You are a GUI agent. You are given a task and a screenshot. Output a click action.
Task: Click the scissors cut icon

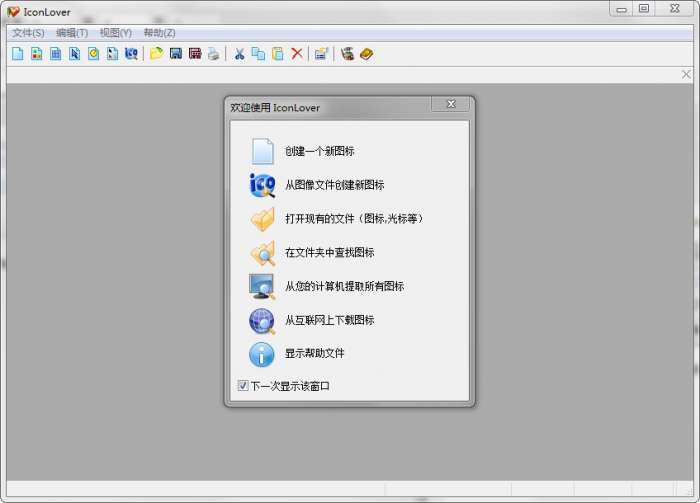[239, 54]
